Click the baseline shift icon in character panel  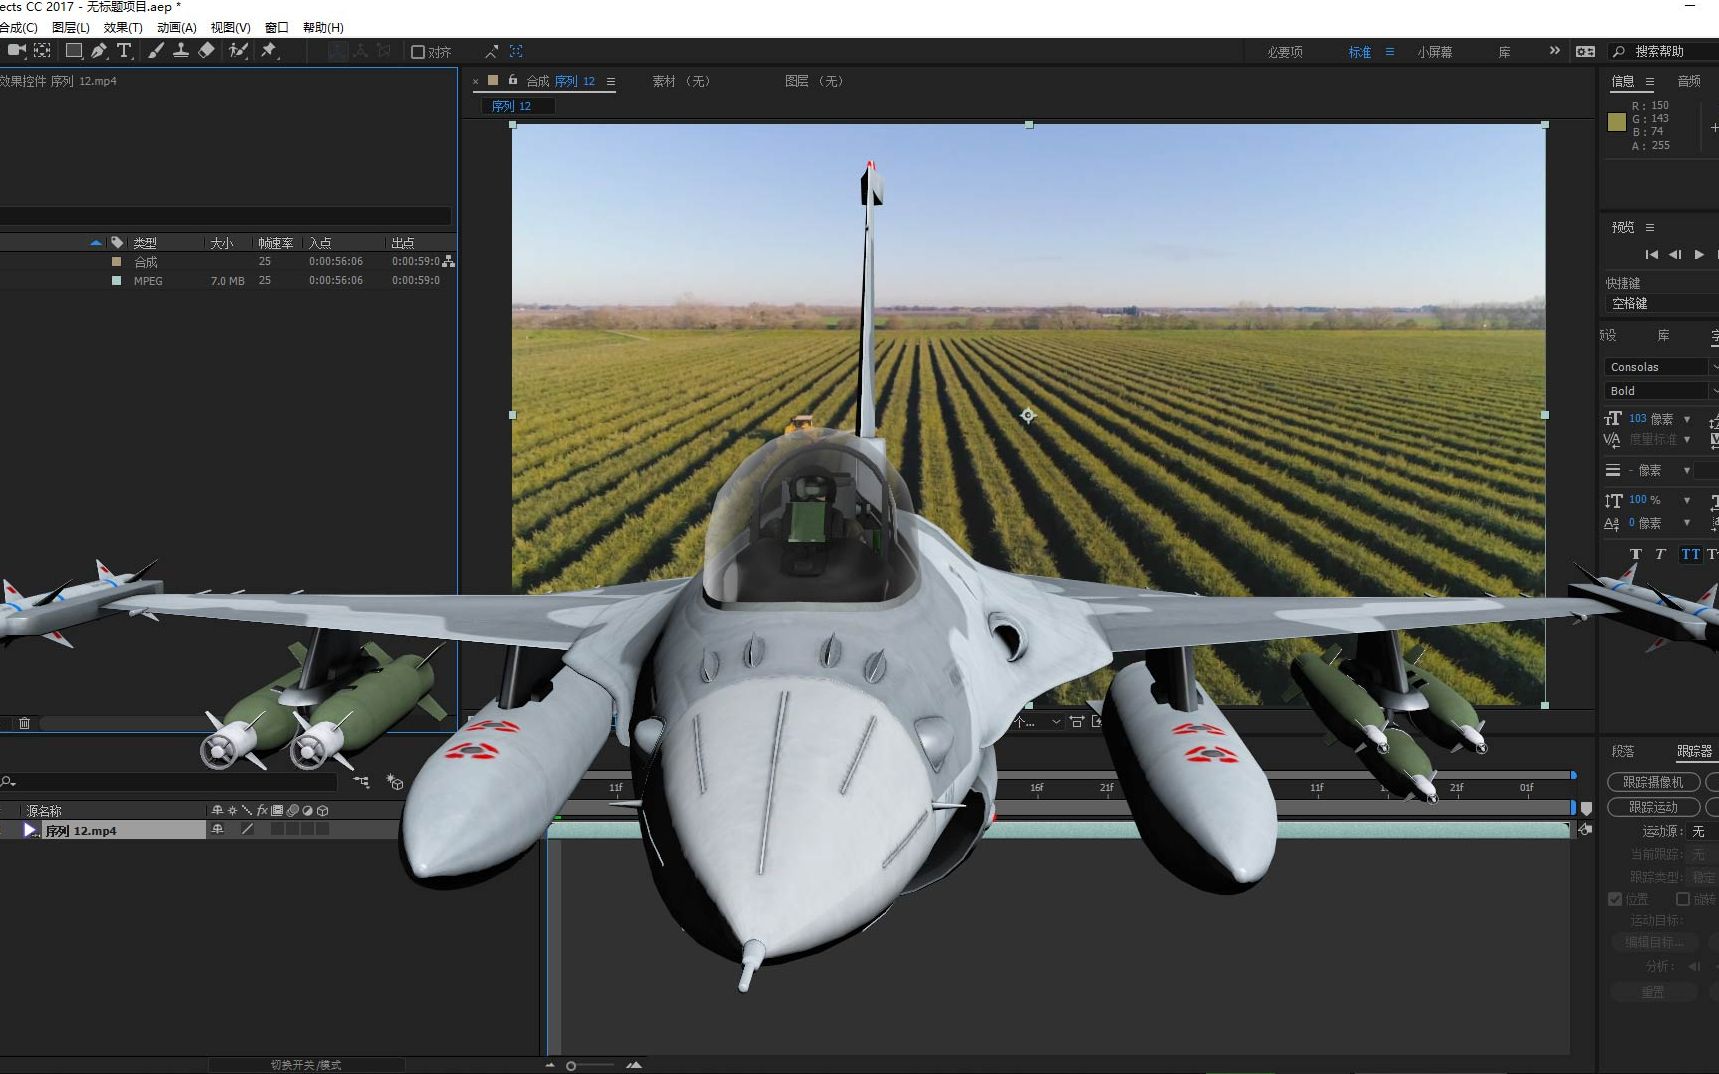(1612, 523)
